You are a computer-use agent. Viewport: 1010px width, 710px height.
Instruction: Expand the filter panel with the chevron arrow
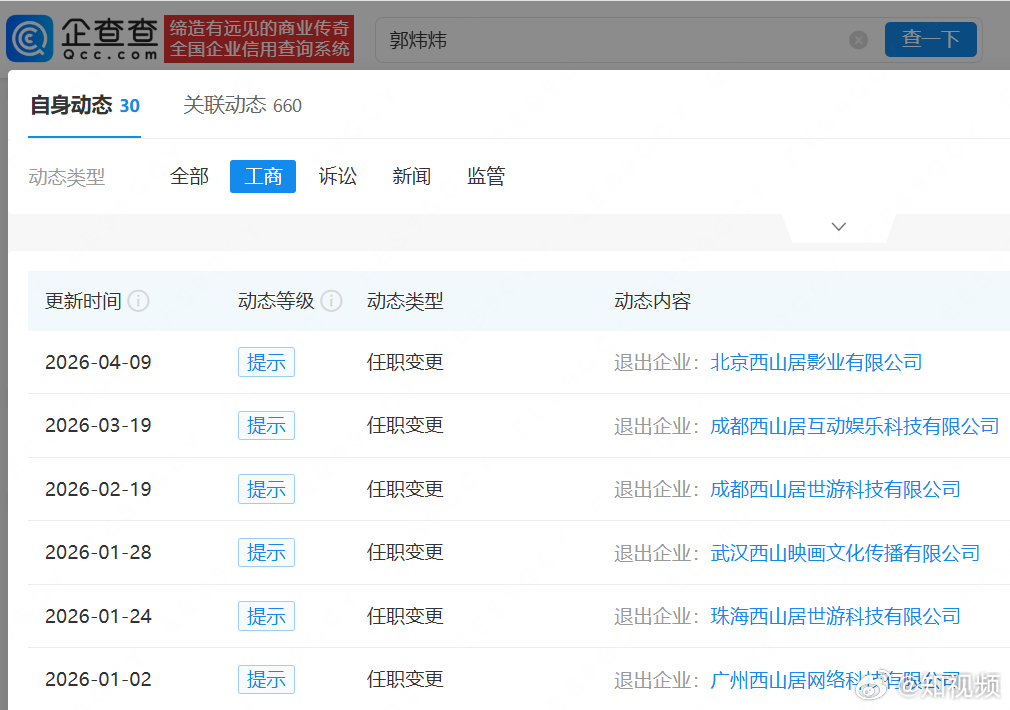pos(839,227)
